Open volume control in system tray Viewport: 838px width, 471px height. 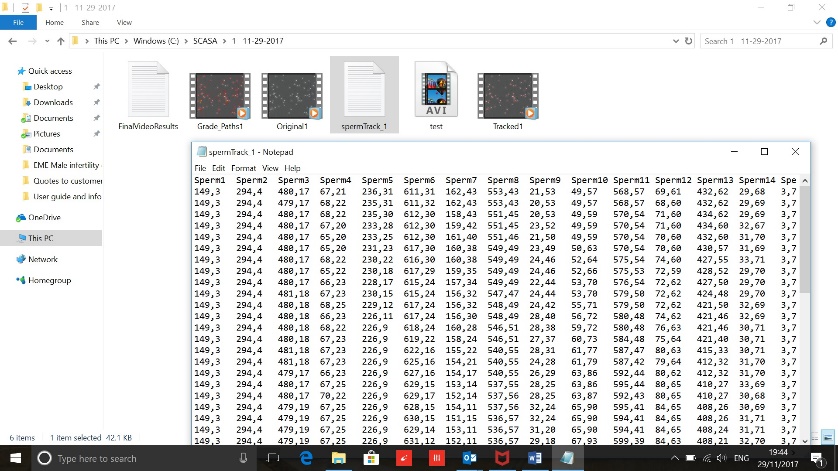[722, 458]
